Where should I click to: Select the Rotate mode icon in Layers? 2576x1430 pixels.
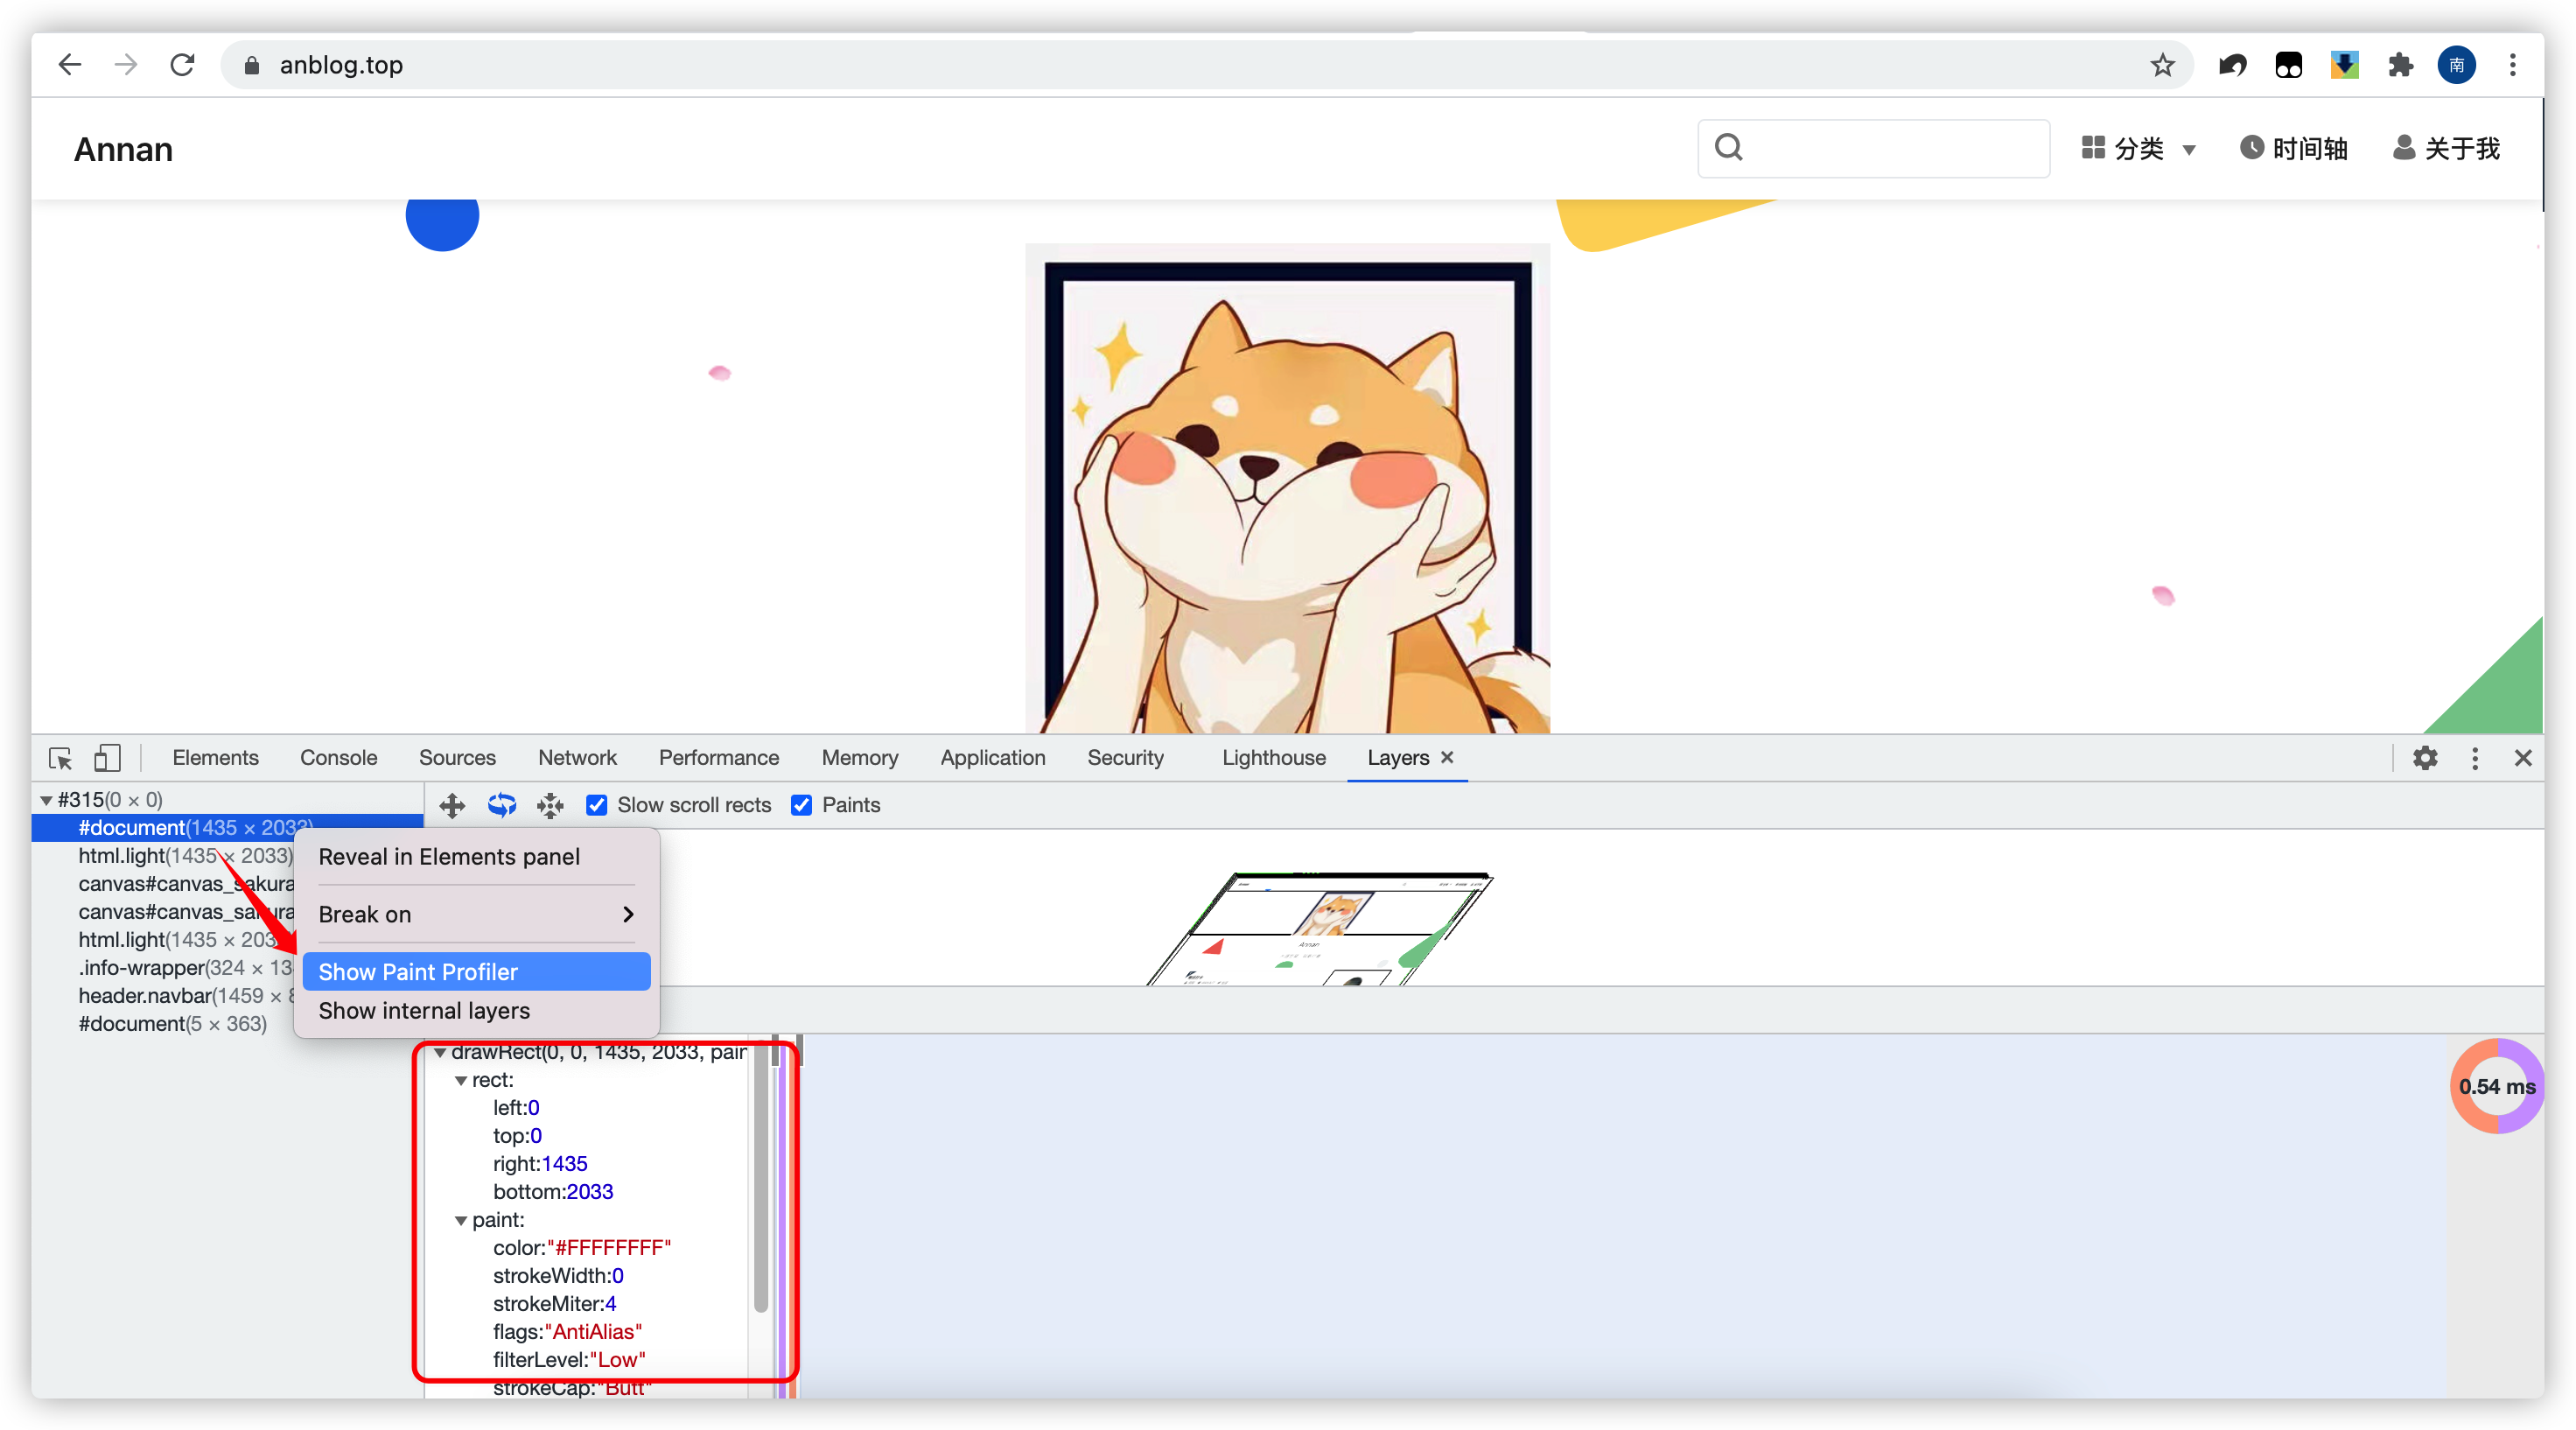coord(501,805)
